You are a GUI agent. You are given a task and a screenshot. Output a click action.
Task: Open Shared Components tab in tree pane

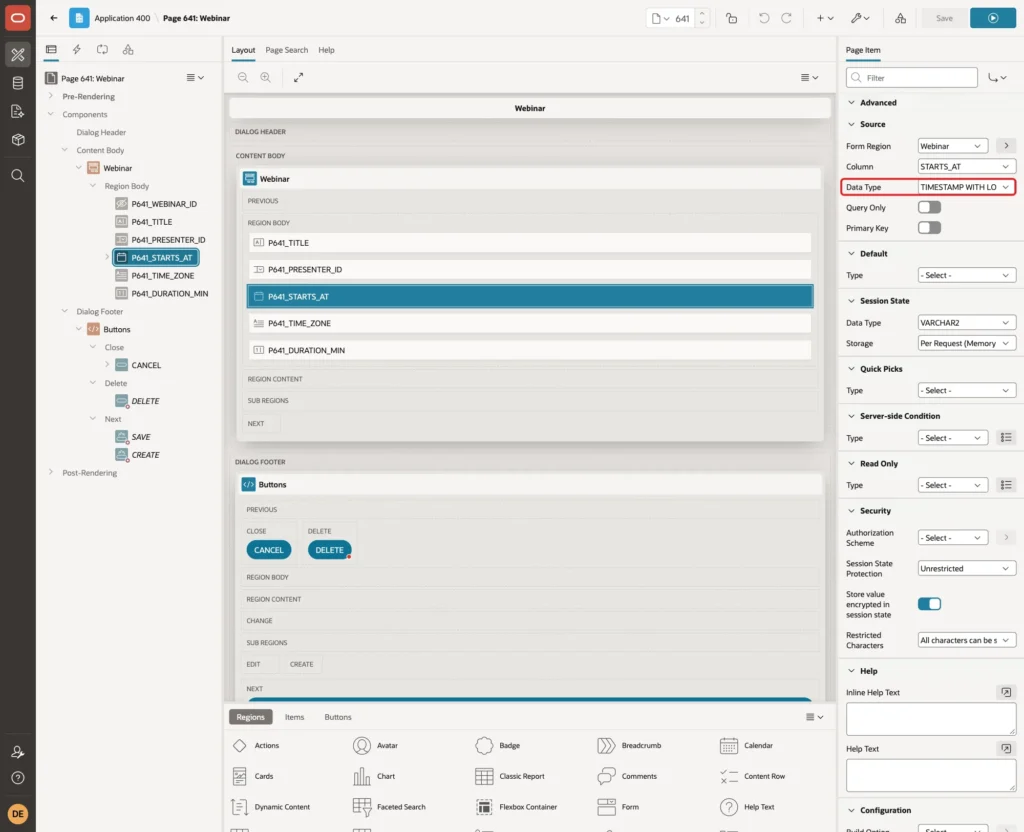[128, 50]
